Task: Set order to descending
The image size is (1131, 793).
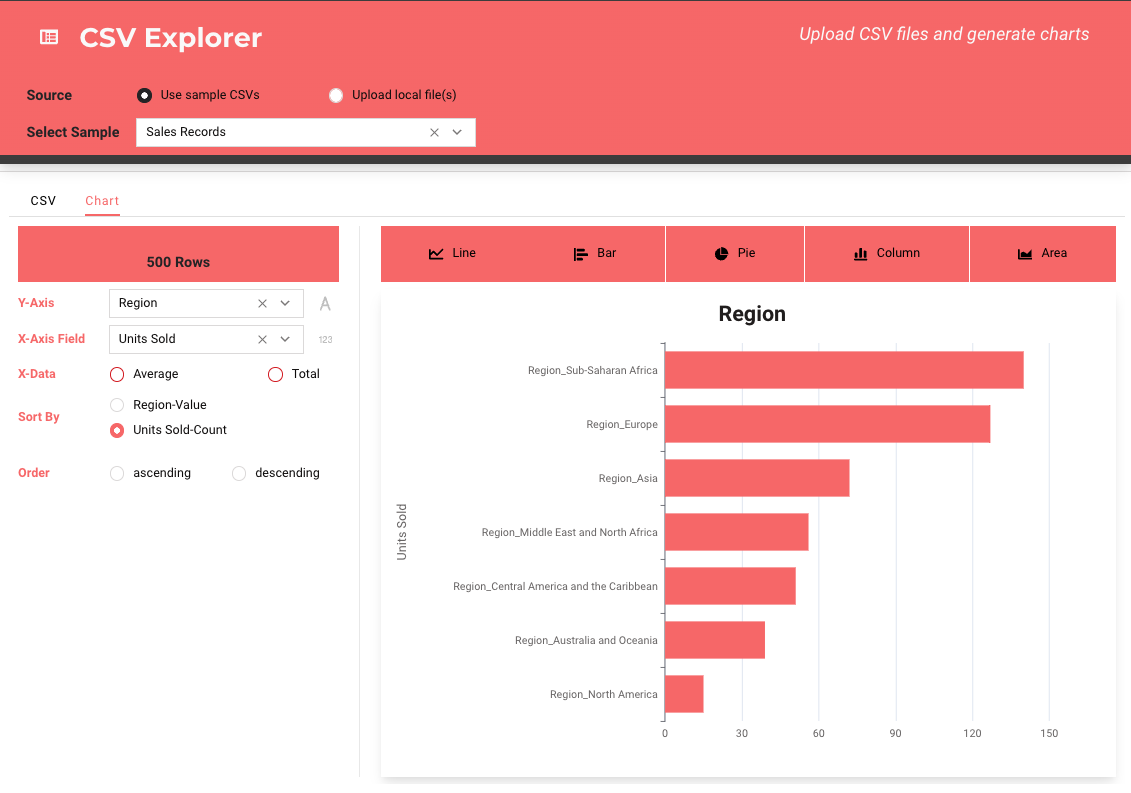Action: pyautogui.click(x=239, y=473)
